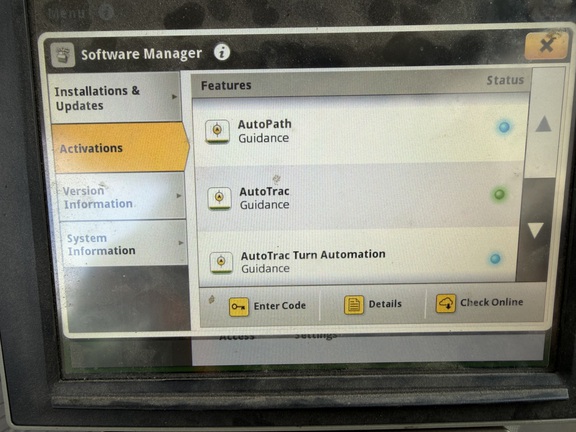Expand Version Information submenu arrow
Viewport: 576px width, 432px height.
(x=179, y=196)
